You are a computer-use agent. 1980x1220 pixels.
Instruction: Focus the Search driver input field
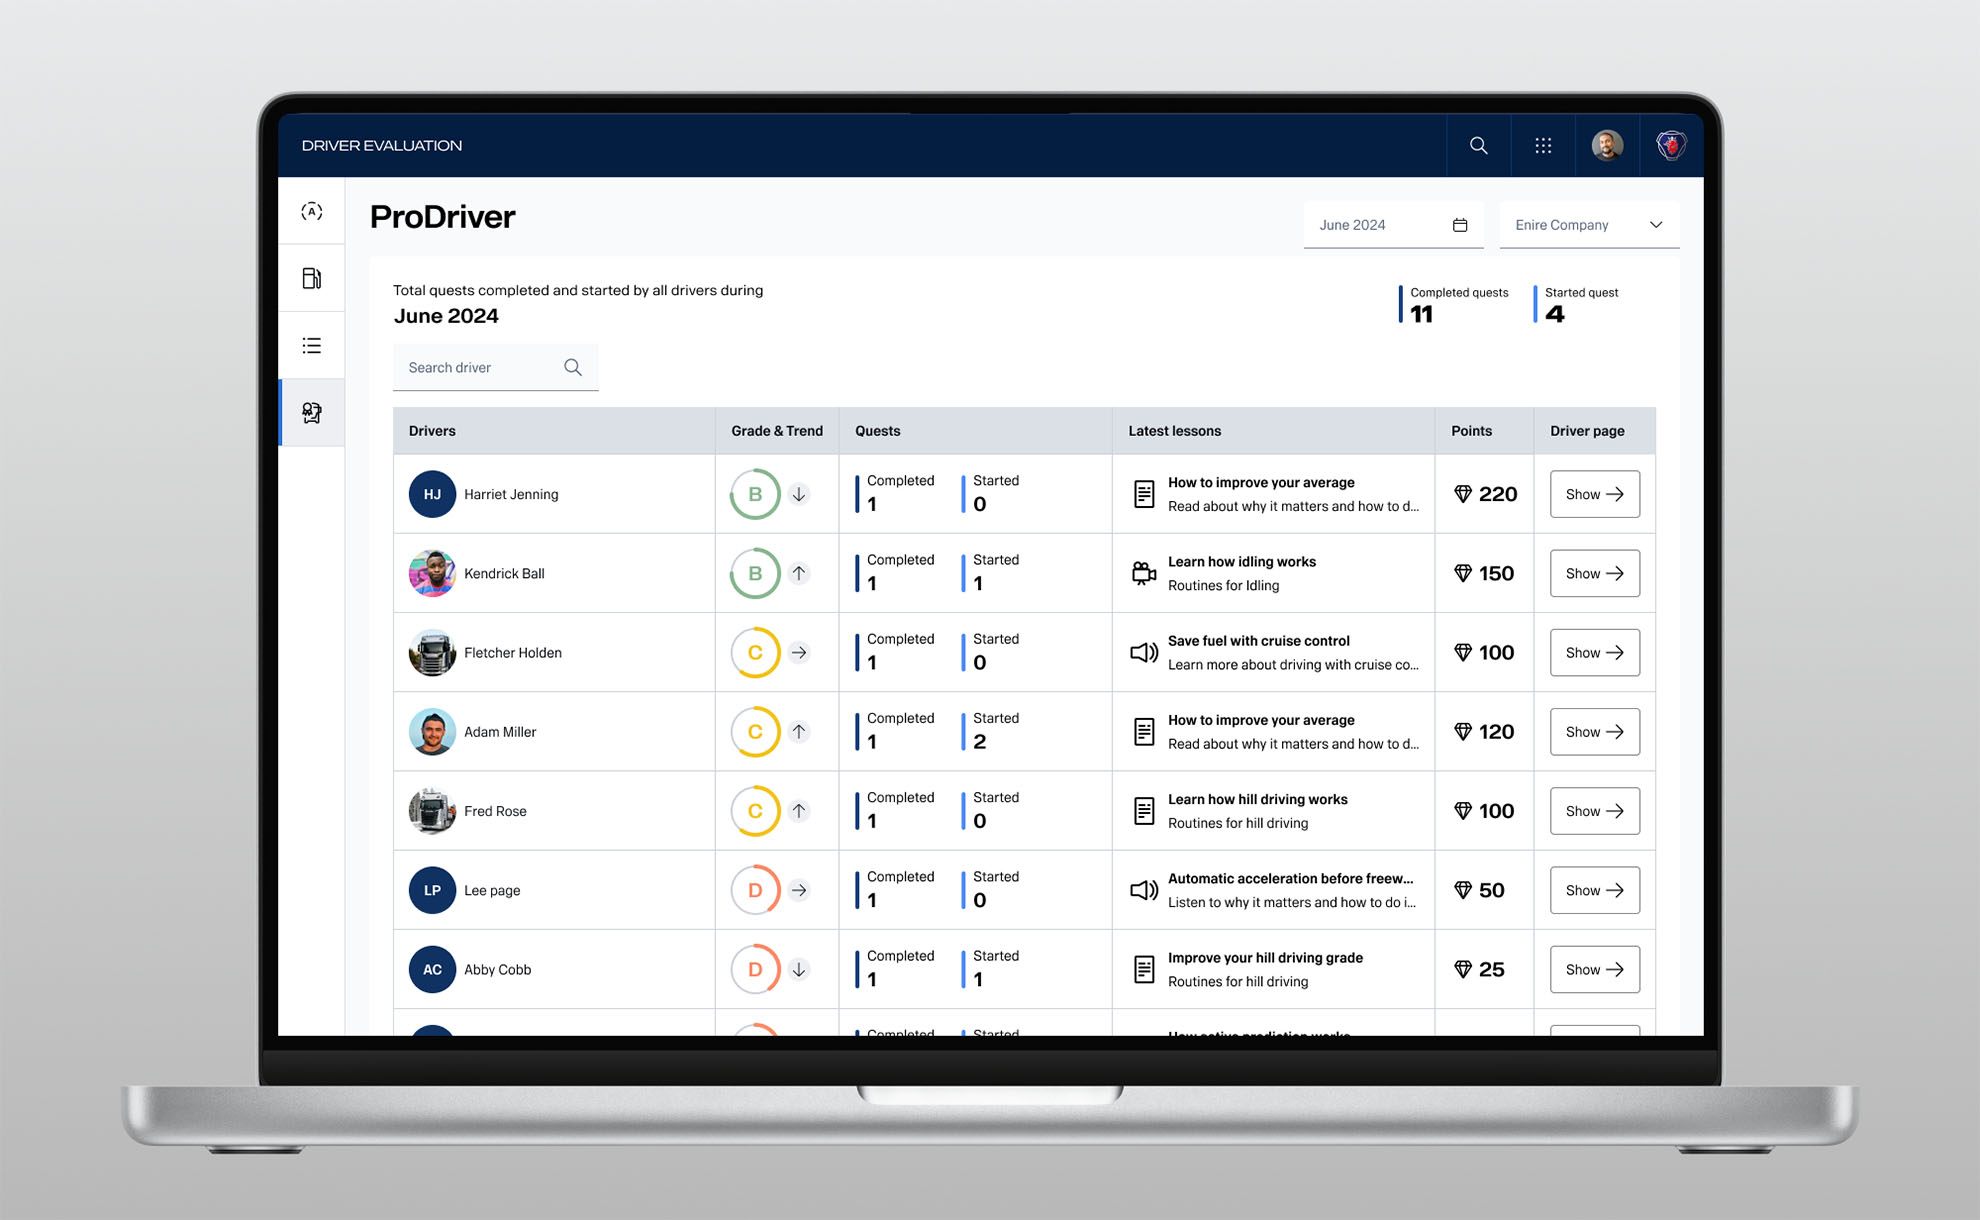point(495,367)
